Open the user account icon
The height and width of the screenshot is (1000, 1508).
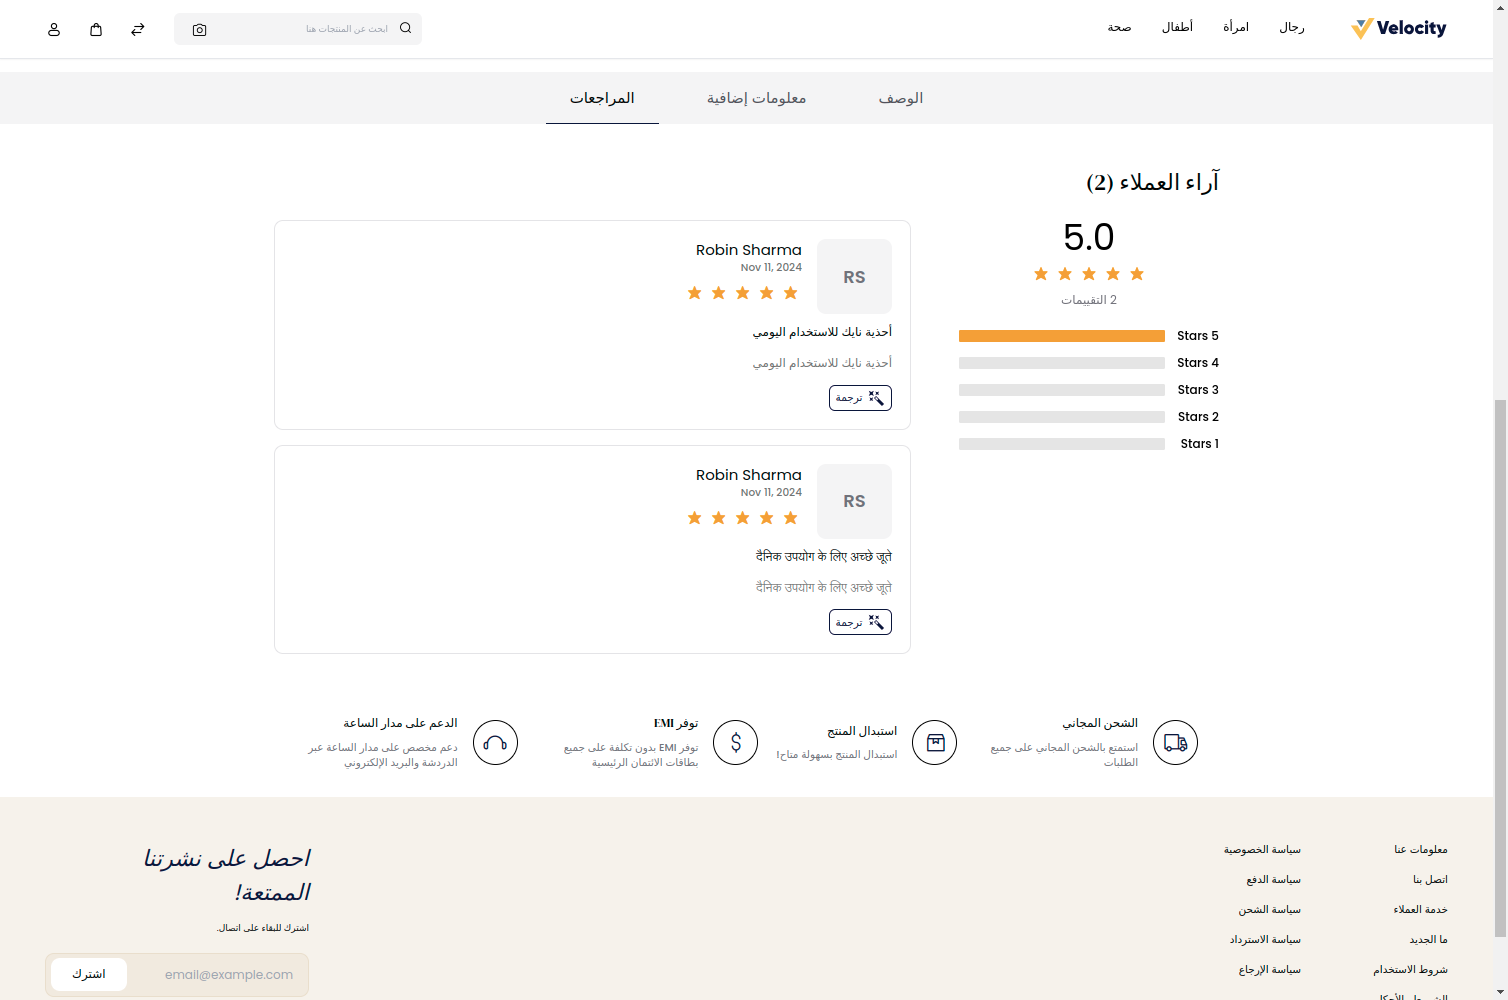[54, 29]
